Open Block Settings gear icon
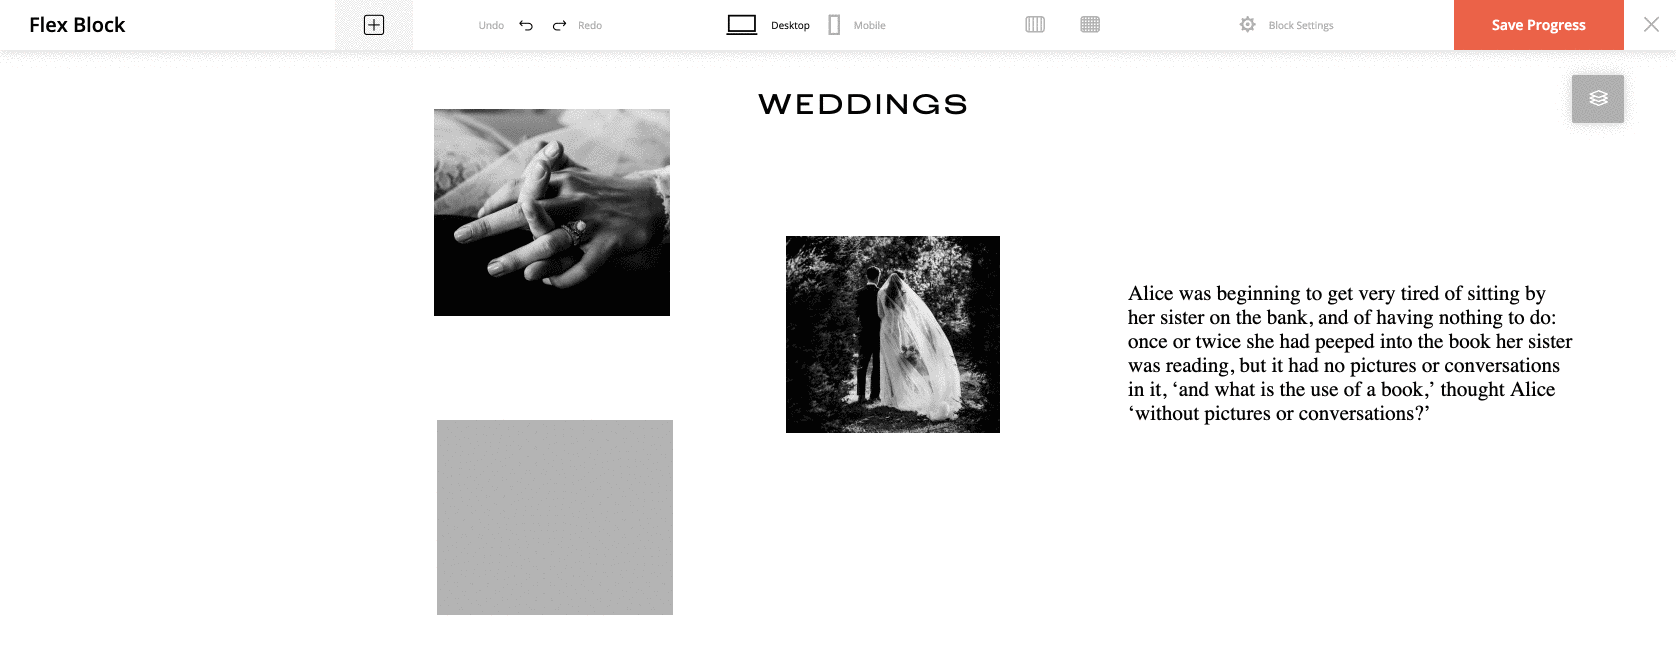1676x665 pixels. [x=1248, y=24]
